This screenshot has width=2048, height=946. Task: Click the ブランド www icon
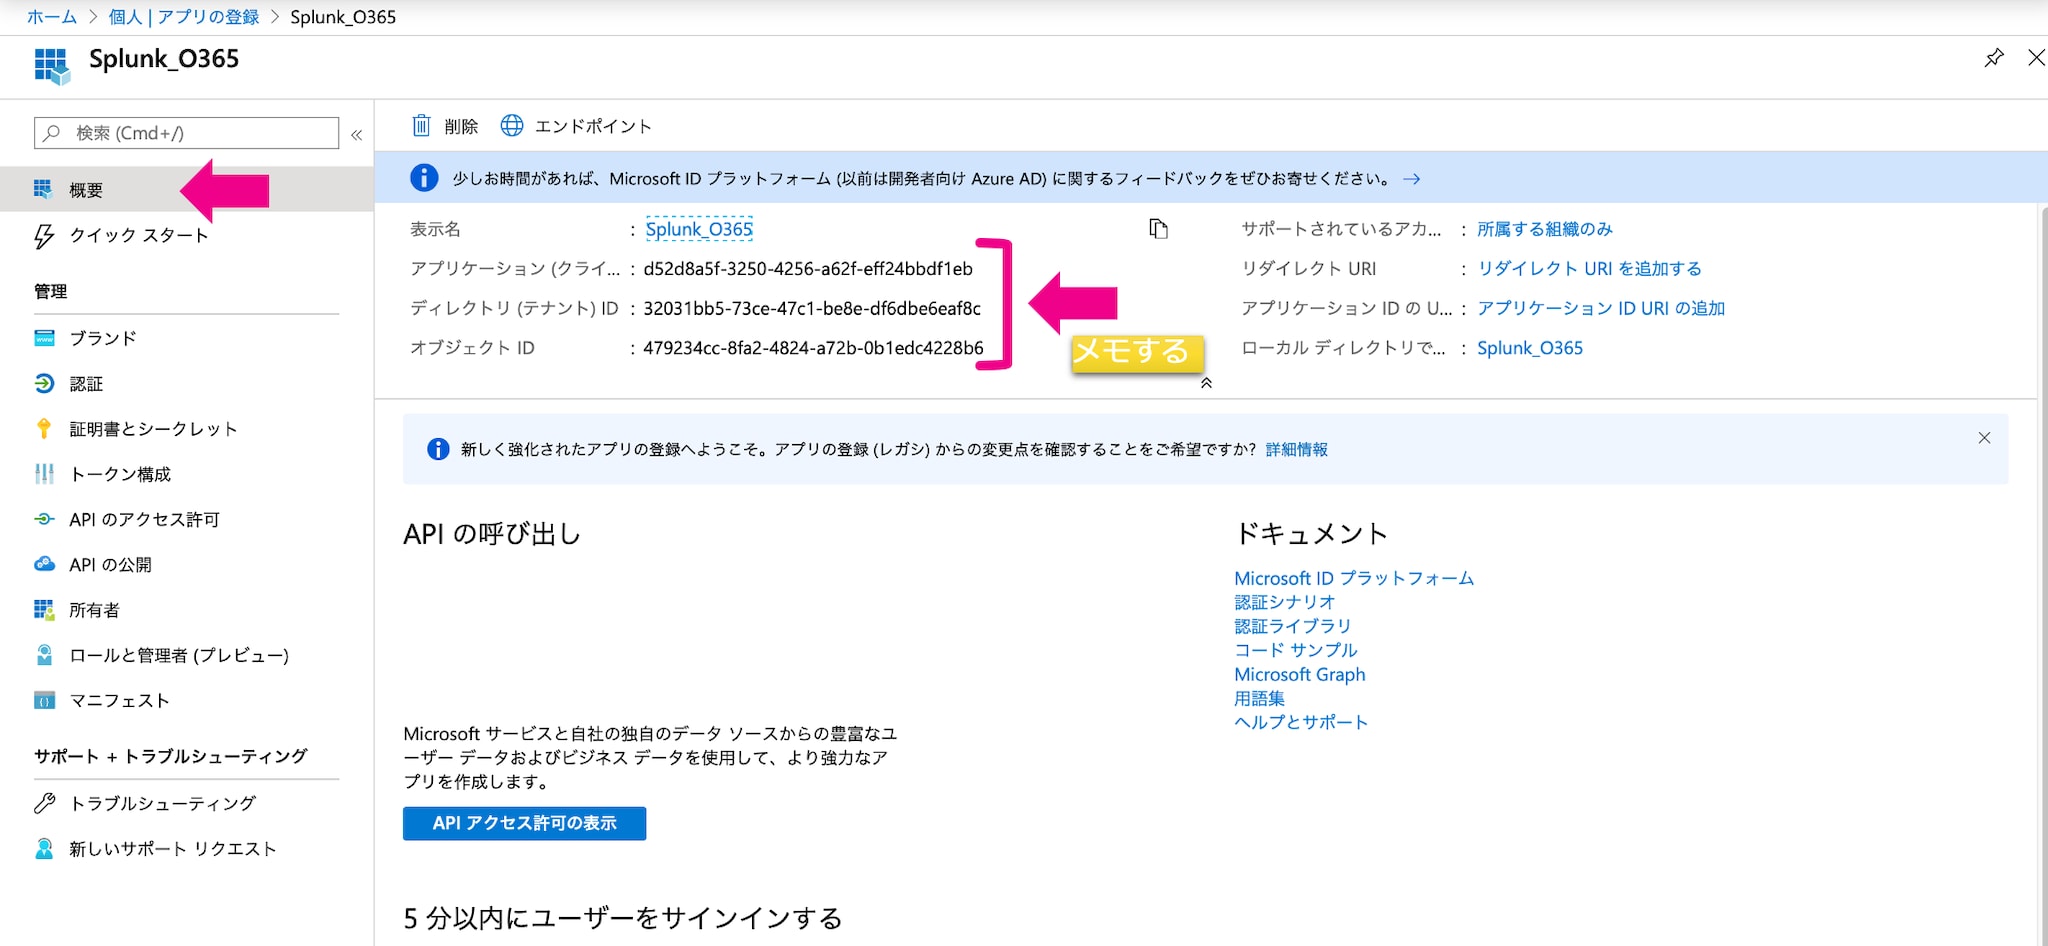(x=44, y=338)
